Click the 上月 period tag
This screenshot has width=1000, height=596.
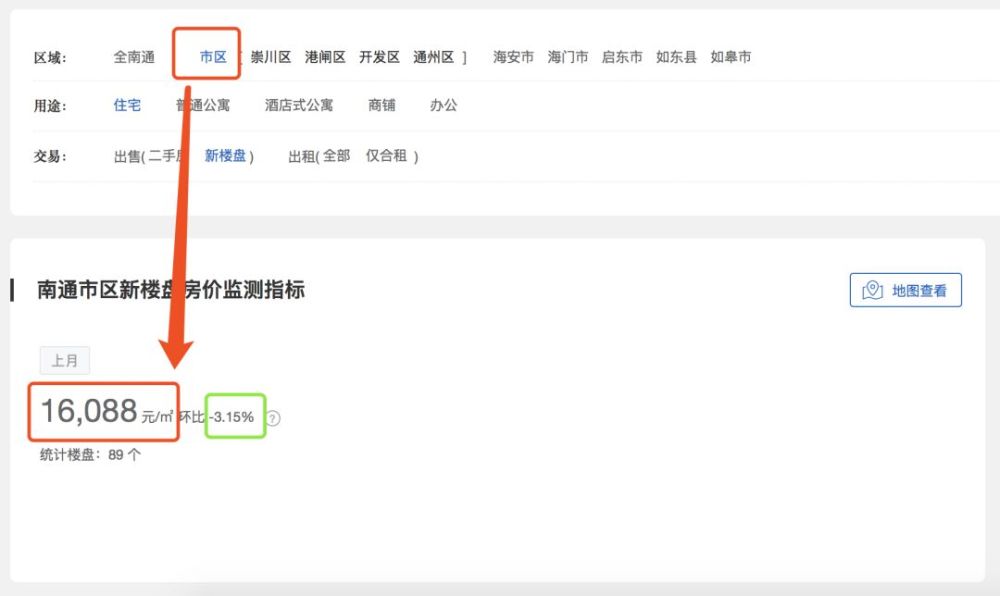(65, 361)
